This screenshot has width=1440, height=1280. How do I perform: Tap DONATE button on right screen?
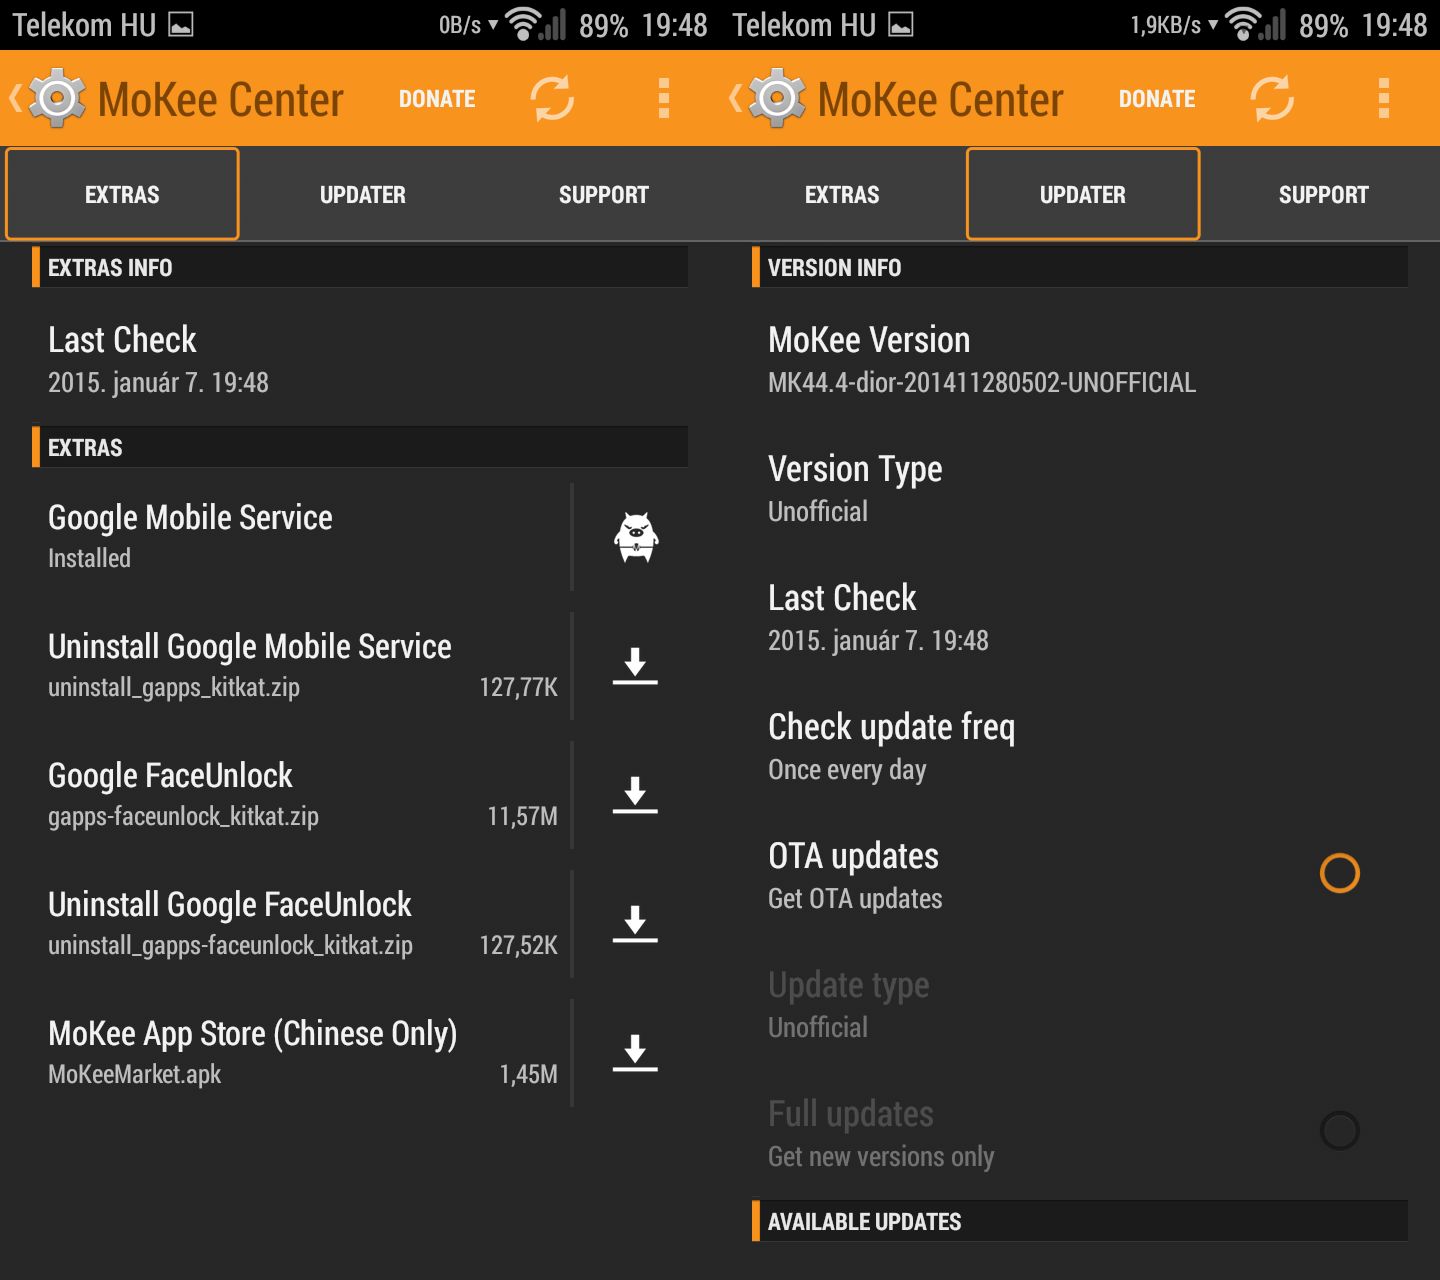coord(1157,98)
